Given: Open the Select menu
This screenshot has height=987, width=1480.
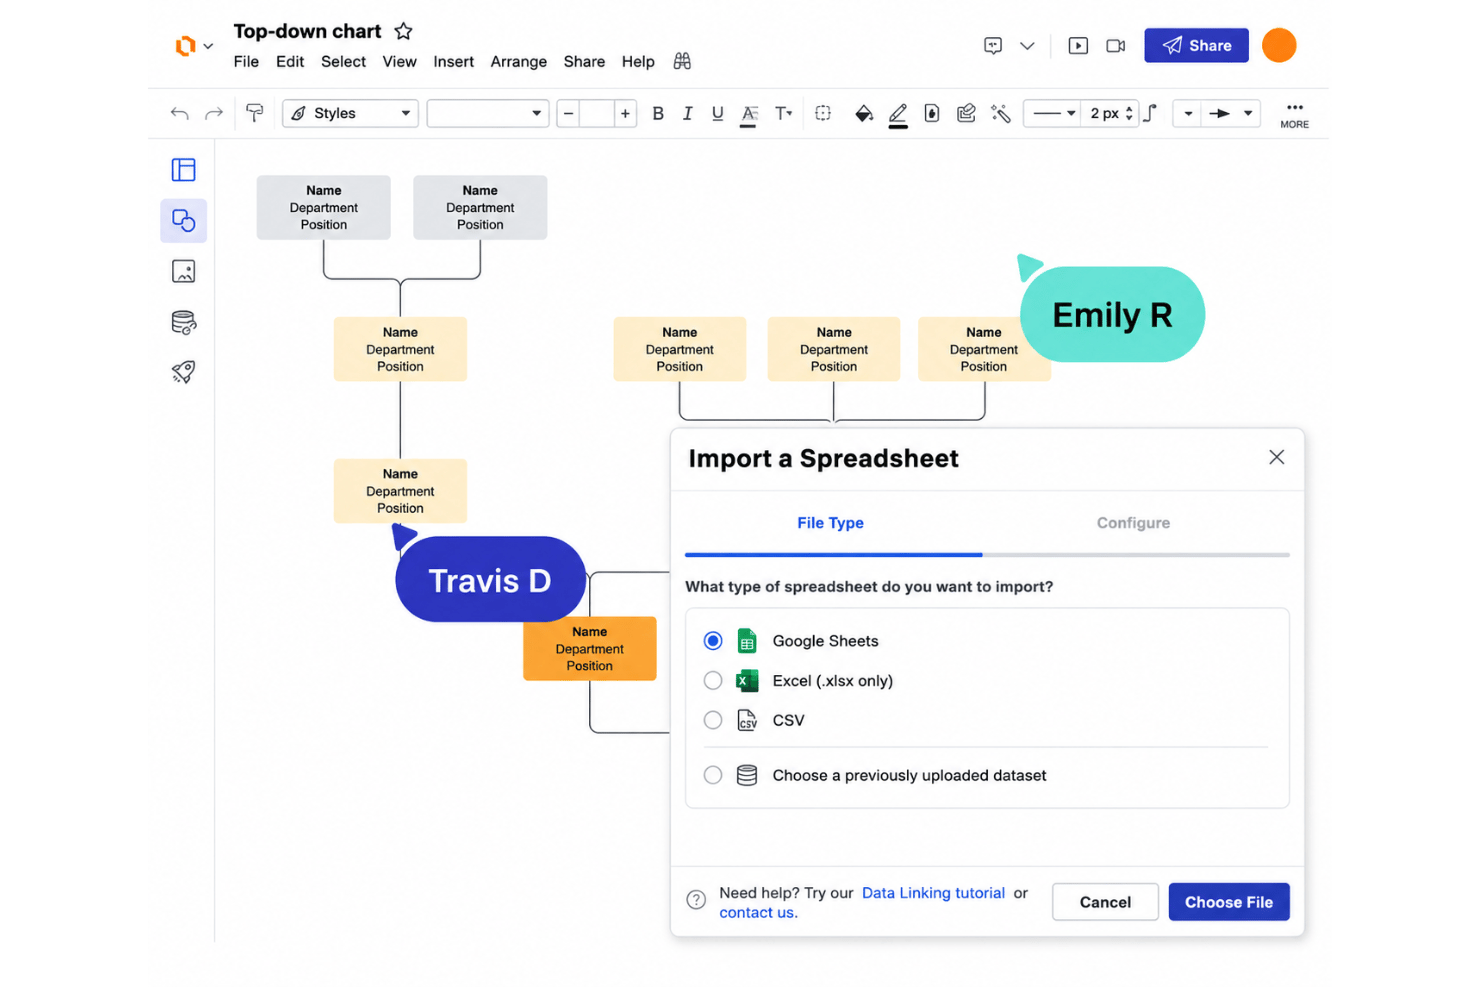Looking at the screenshot, I should click(x=343, y=62).
